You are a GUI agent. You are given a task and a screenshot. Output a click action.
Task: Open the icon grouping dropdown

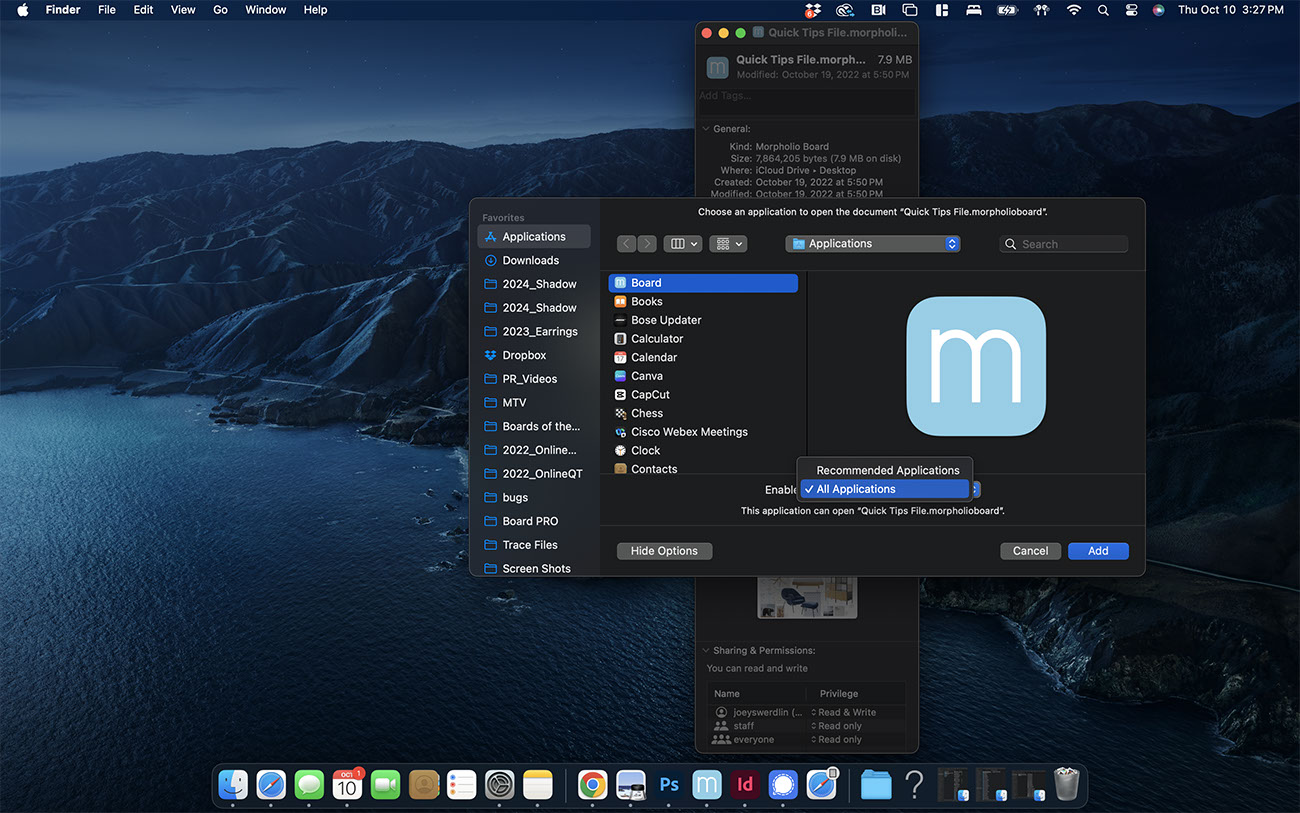727,244
